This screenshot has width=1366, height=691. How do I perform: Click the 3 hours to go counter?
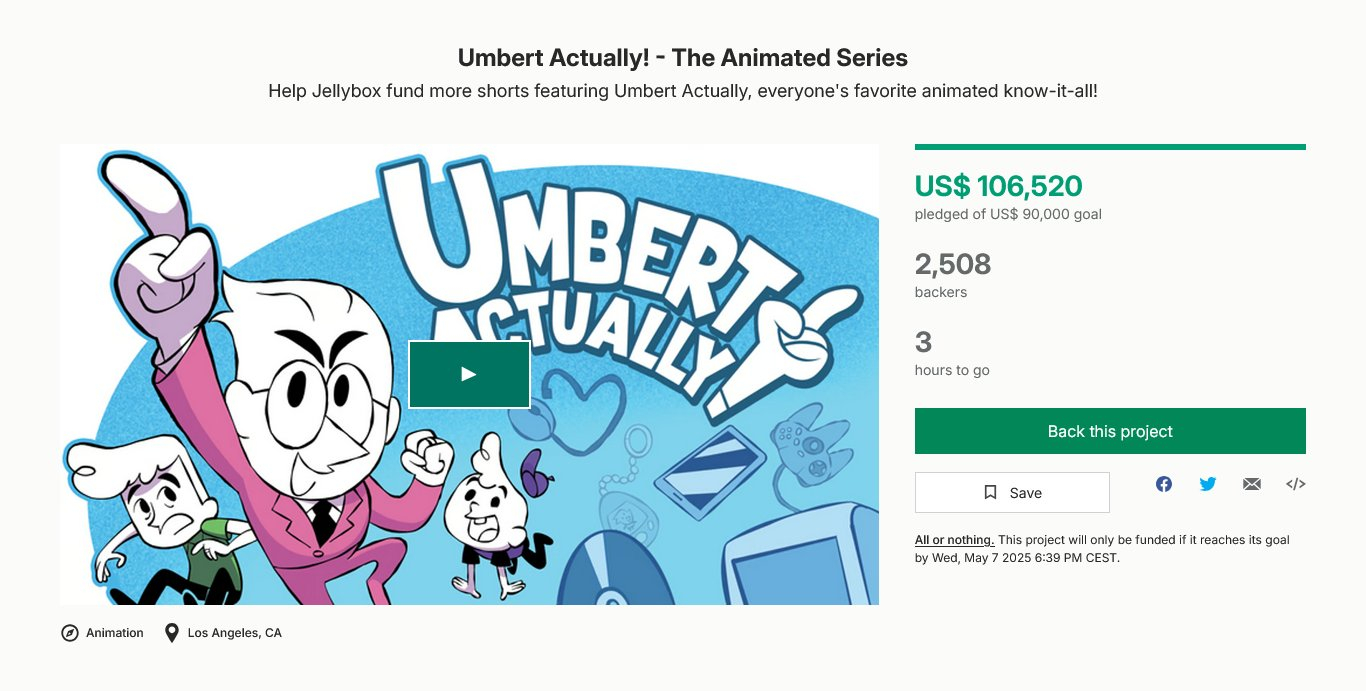pyautogui.click(x=923, y=343)
